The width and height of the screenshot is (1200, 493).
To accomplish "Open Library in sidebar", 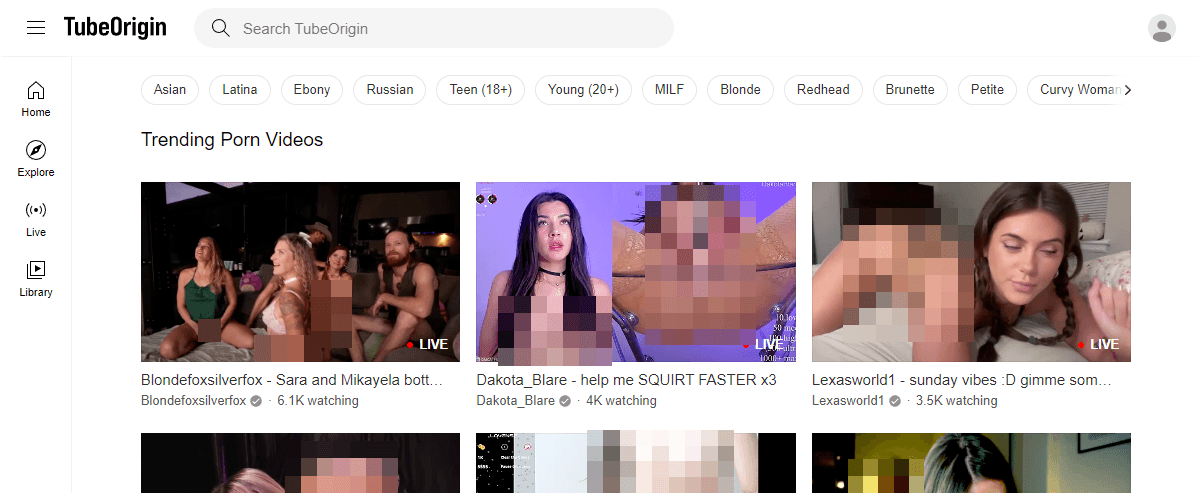I will tap(36, 279).
